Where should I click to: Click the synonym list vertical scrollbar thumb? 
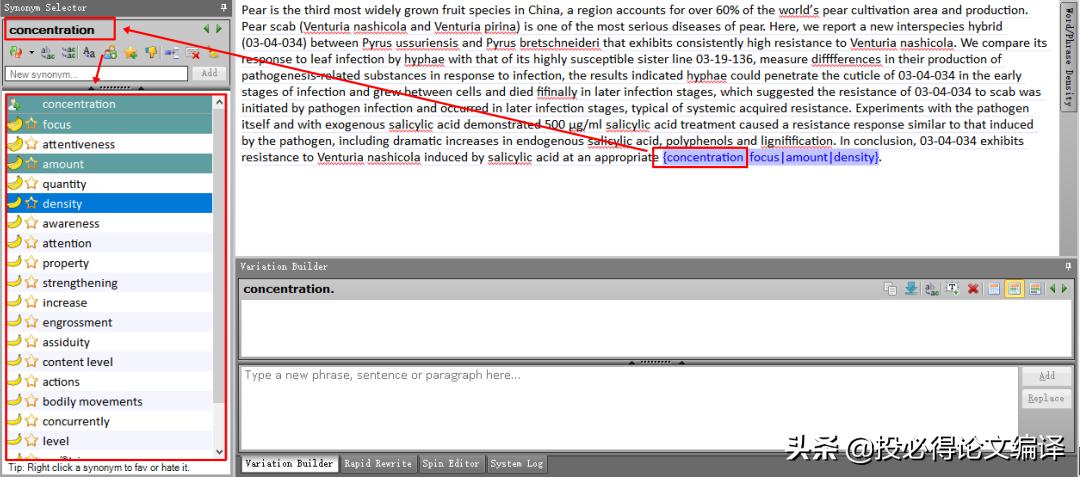pos(219,255)
